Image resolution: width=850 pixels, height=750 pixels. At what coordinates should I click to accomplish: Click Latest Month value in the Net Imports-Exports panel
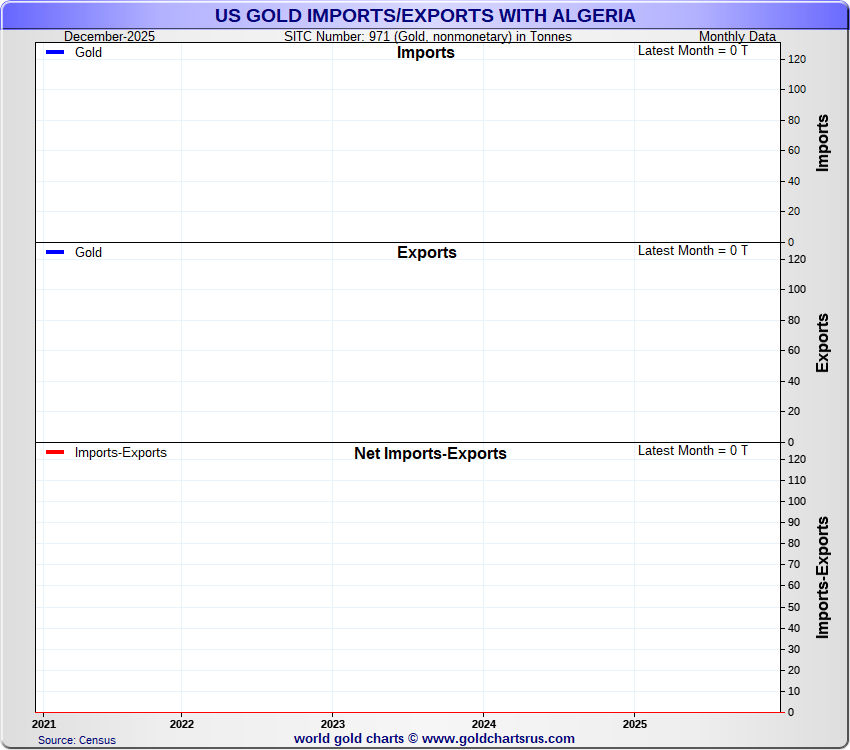[692, 451]
